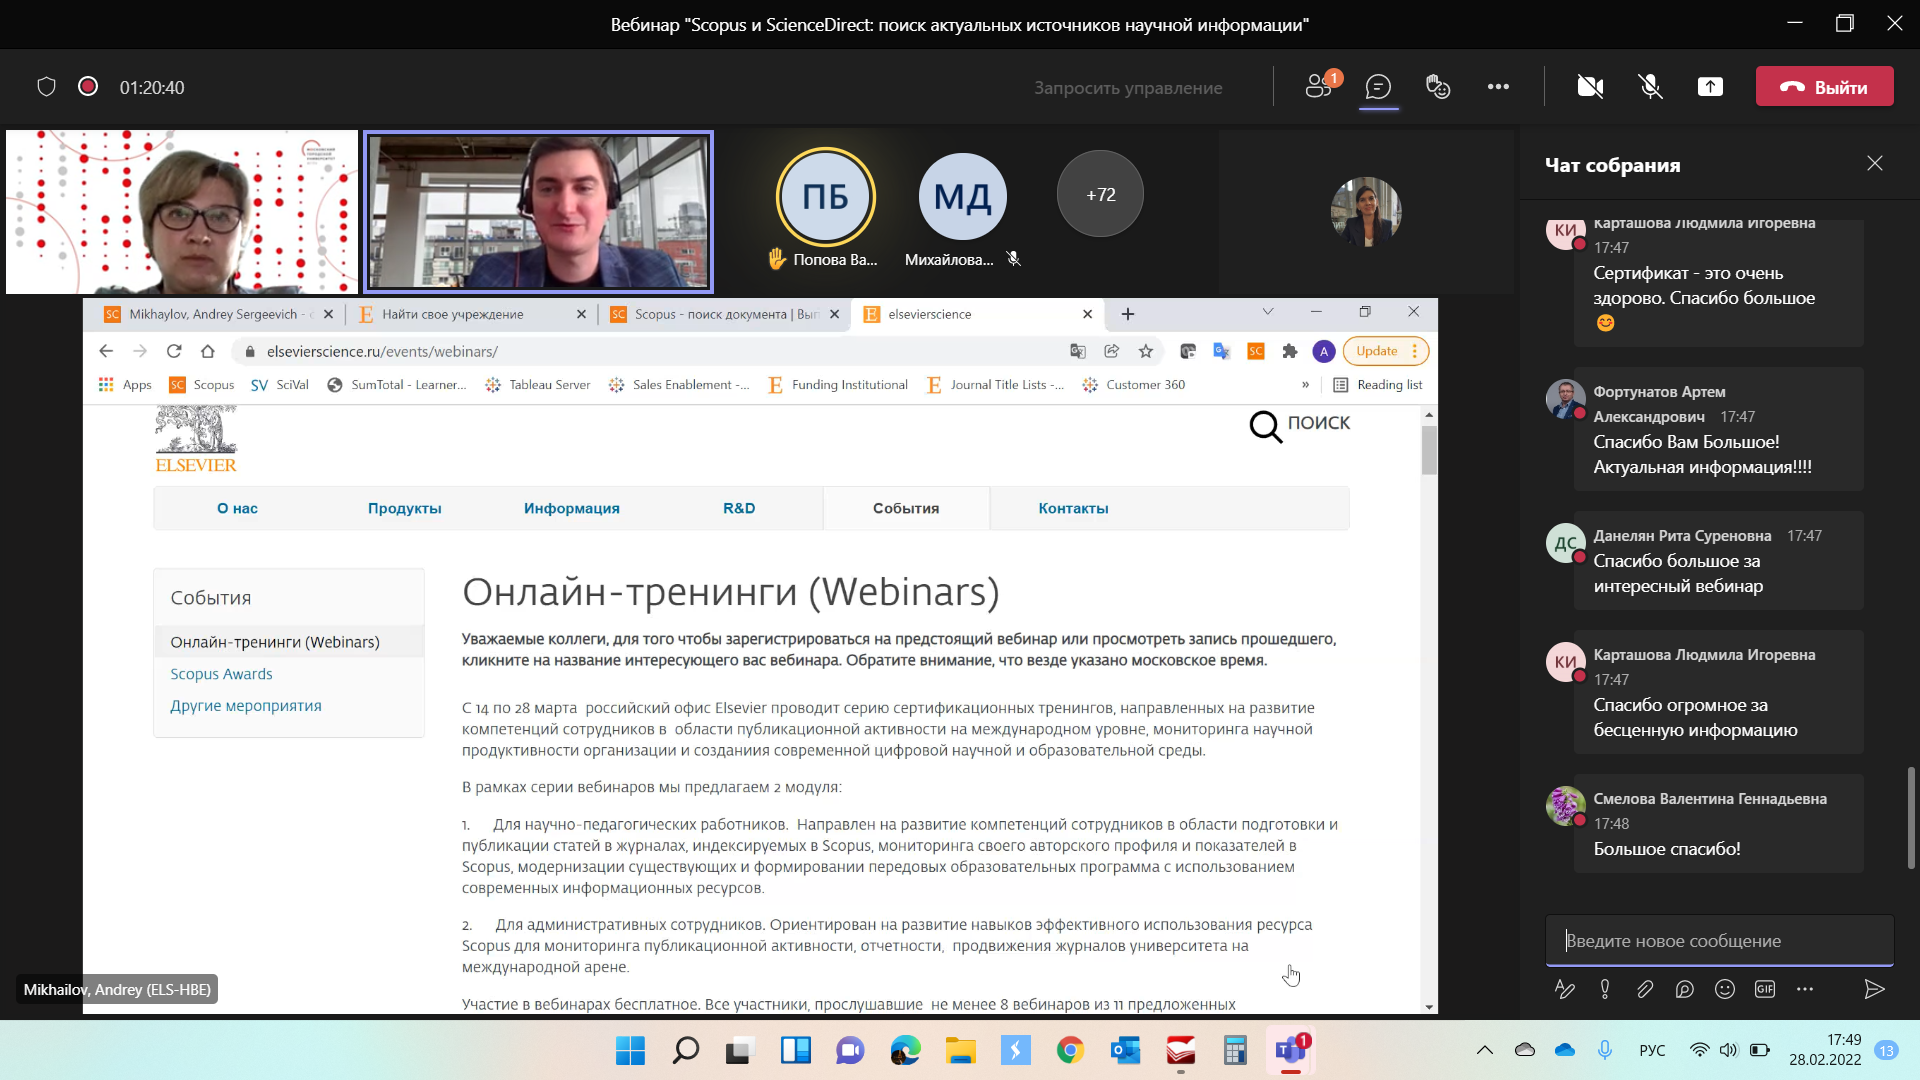The image size is (1920, 1080).
Task: Click the meeting chat icon
Action: point(1378,87)
